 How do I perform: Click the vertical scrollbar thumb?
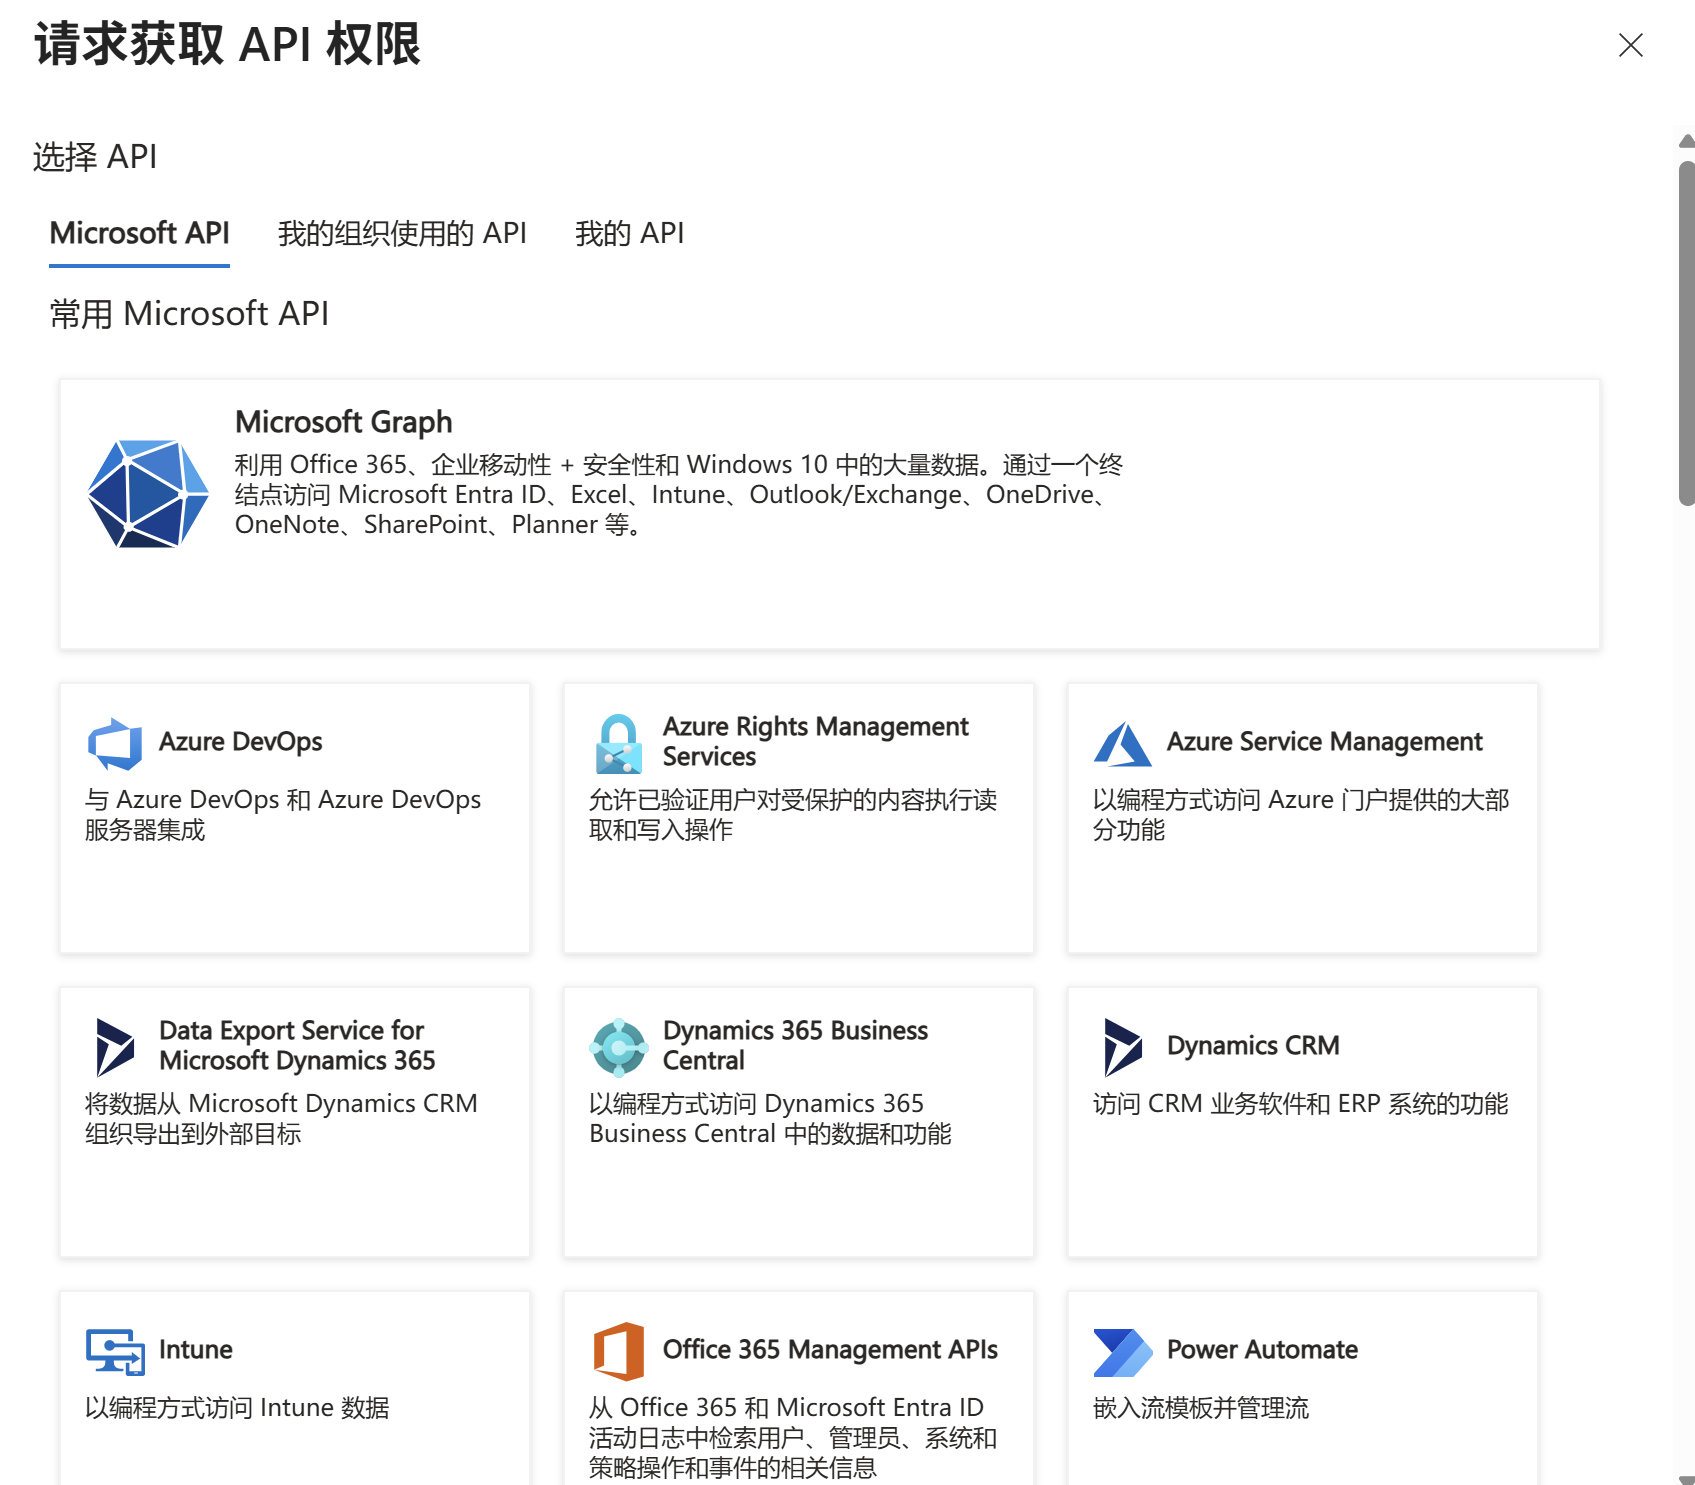[1687, 333]
